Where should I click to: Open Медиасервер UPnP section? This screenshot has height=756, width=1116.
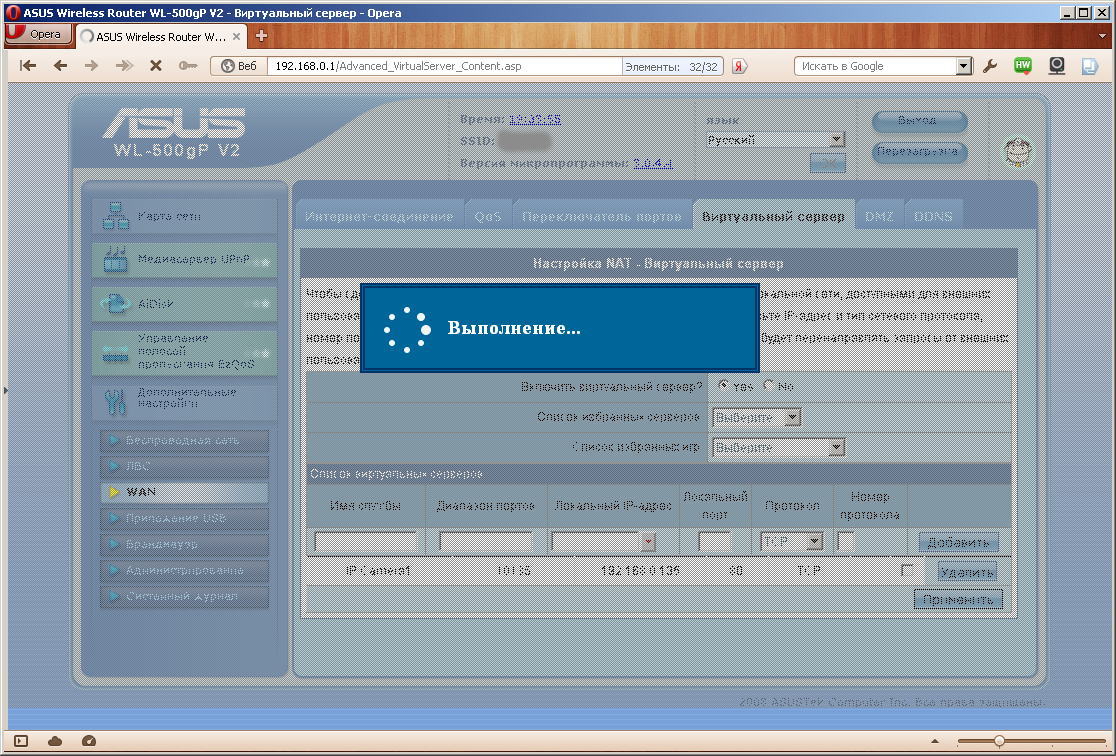(184, 260)
